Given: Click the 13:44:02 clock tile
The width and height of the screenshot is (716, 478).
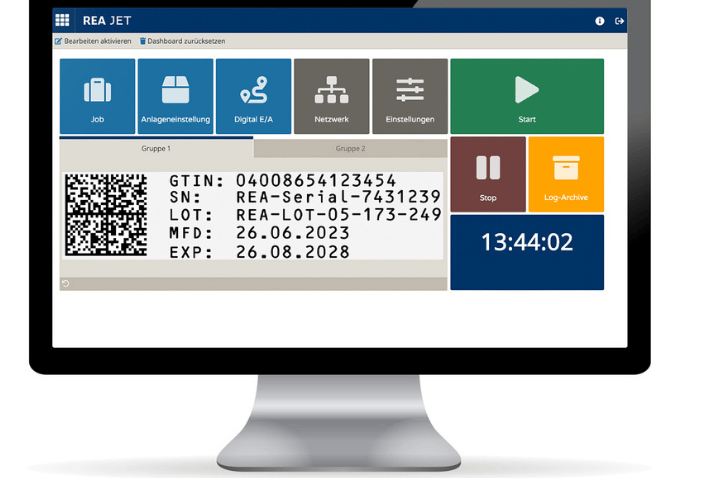Looking at the screenshot, I should [x=527, y=252].
